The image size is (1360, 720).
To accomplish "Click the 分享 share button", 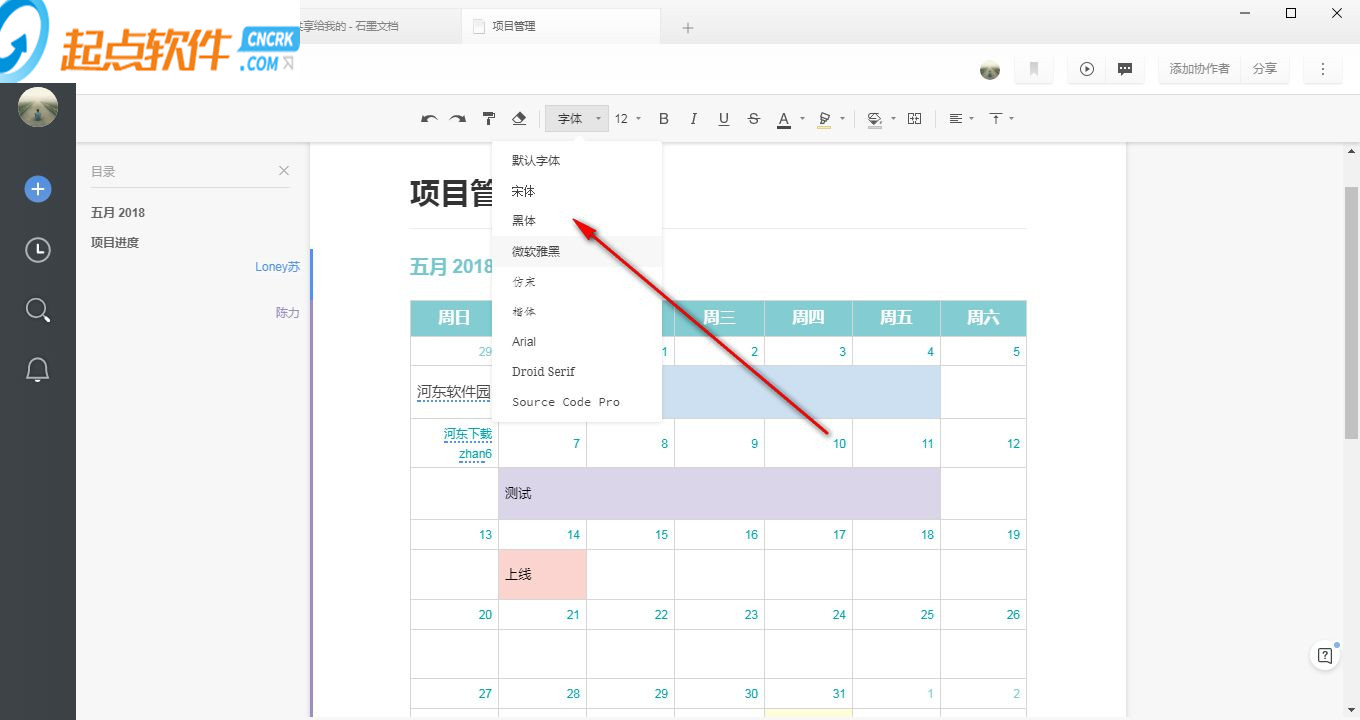I will (1265, 69).
